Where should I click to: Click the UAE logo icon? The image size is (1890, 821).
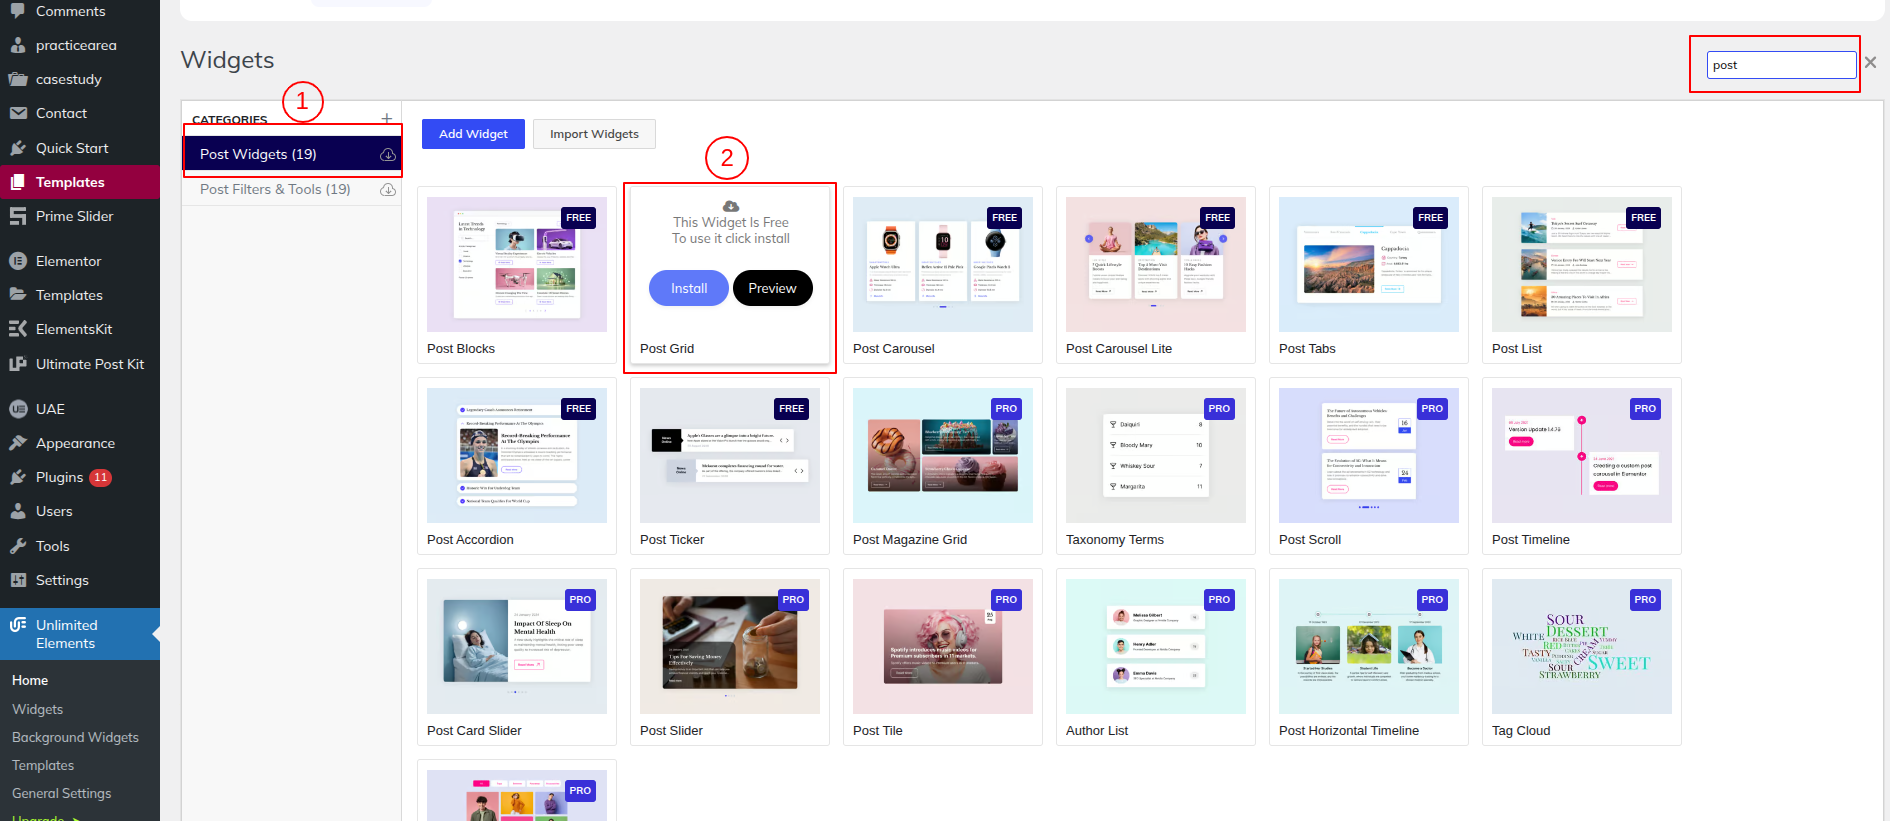point(18,409)
